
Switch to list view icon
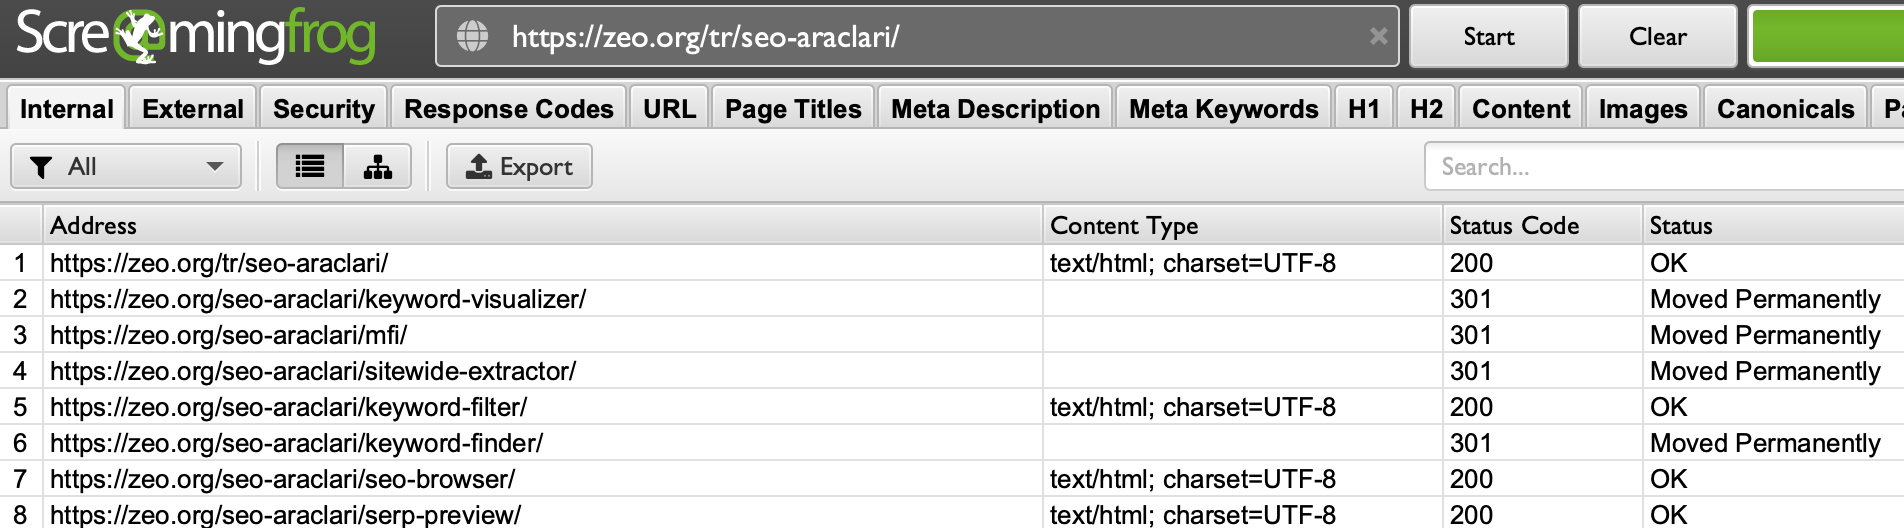pos(310,166)
